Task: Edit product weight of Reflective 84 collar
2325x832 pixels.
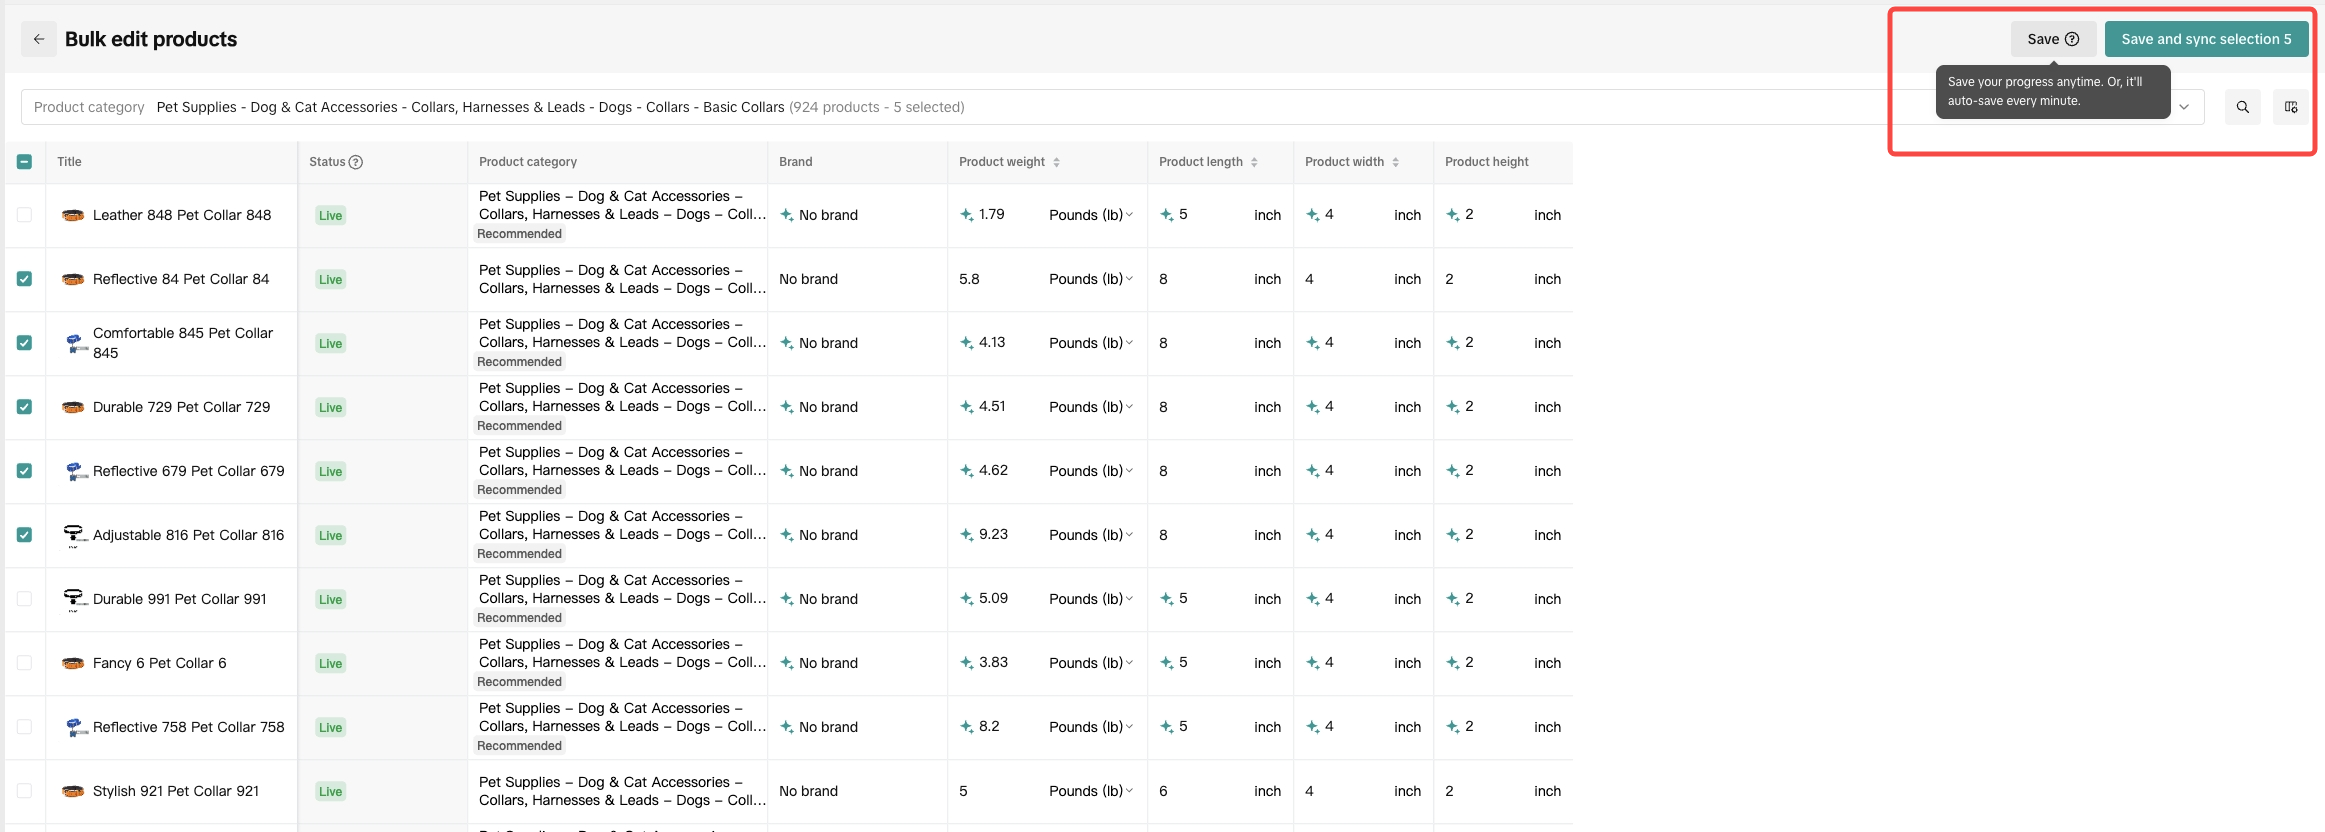Action: click(x=995, y=279)
